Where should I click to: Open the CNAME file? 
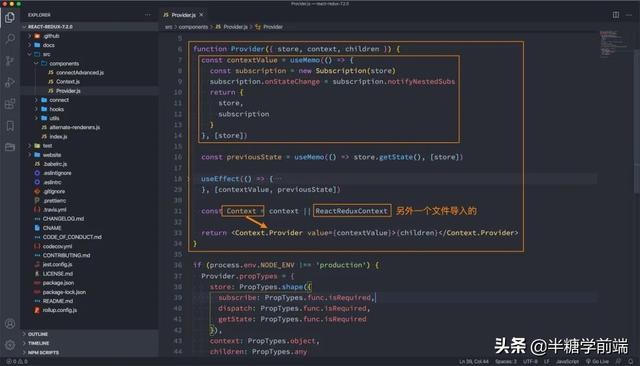tap(90, 228)
